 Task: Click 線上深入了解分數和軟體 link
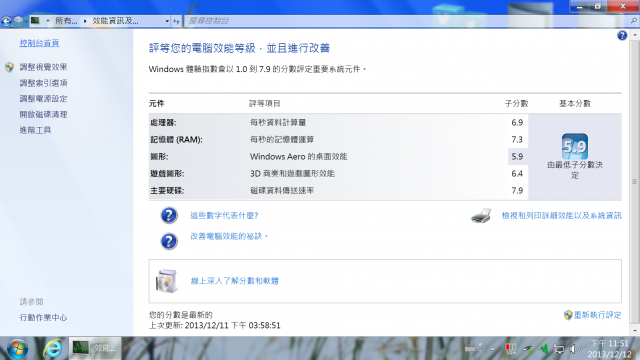235,281
